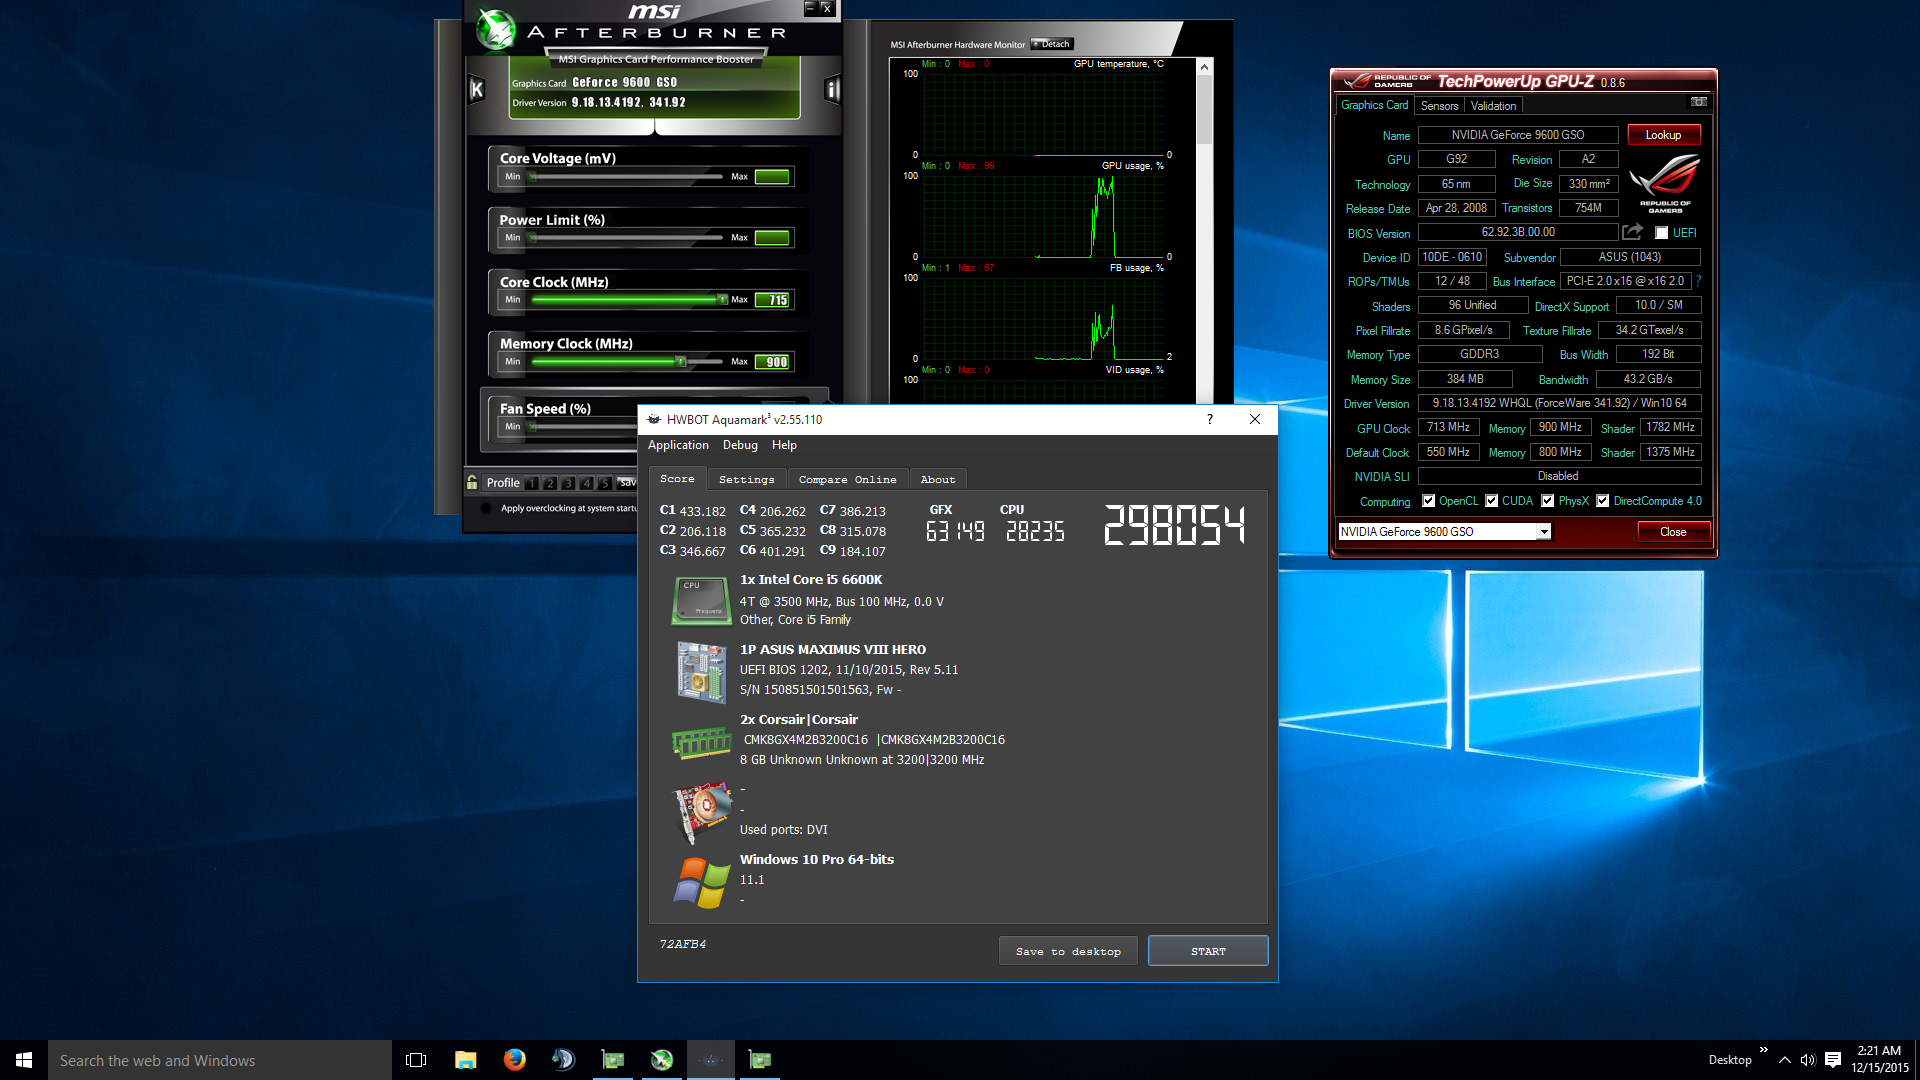Open the Application menu in Aquamark
The height and width of the screenshot is (1080, 1920).
(x=678, y=445)
